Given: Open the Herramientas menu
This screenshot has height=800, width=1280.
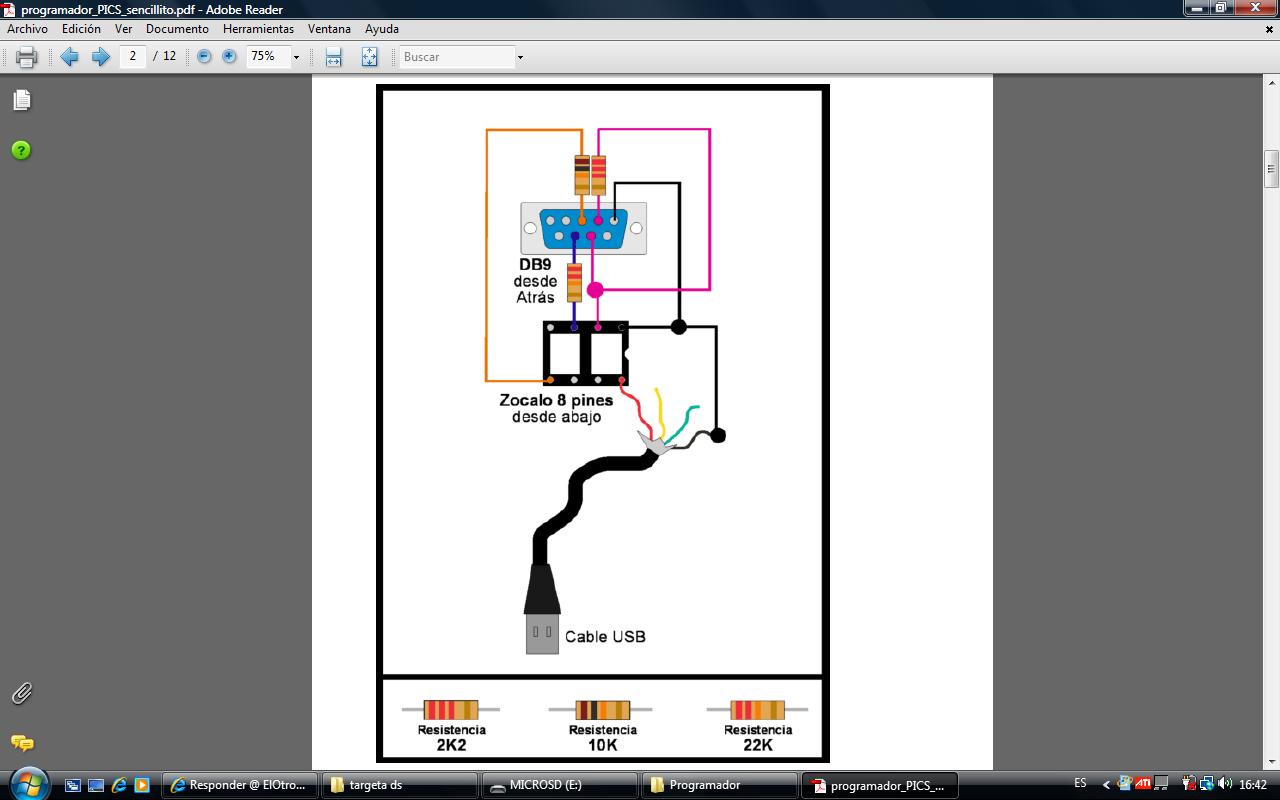Looking at the screenshot, I should pyautogui.click(x=258, y=29).
